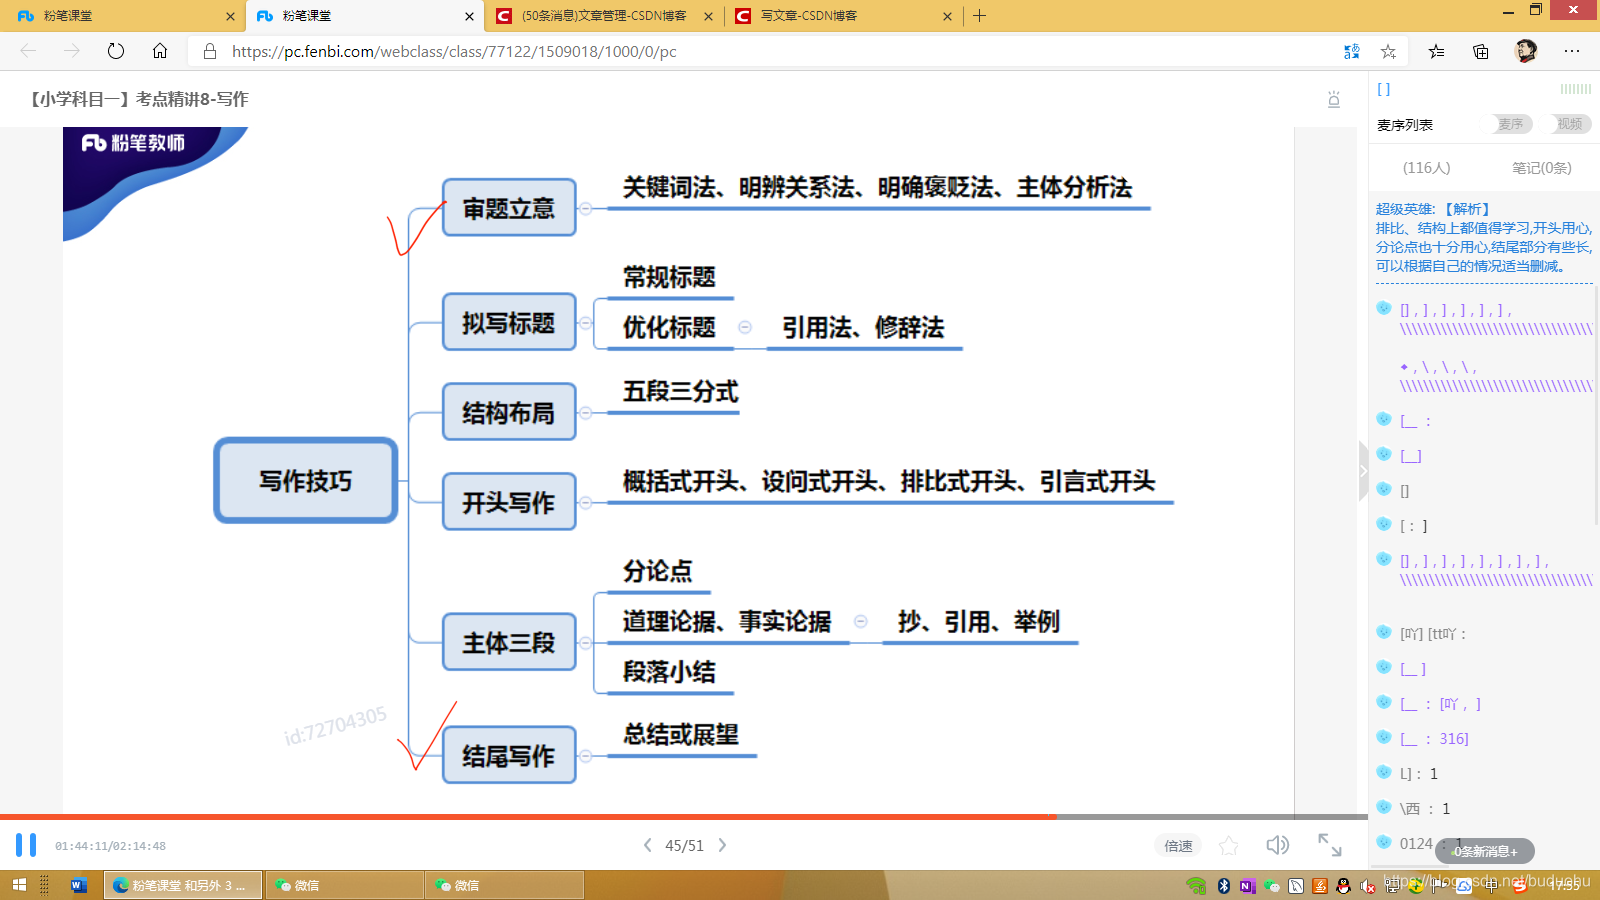Open the browser settings and more menu
This screenshot has width=1600, height=900.
tap(1572, 51)
